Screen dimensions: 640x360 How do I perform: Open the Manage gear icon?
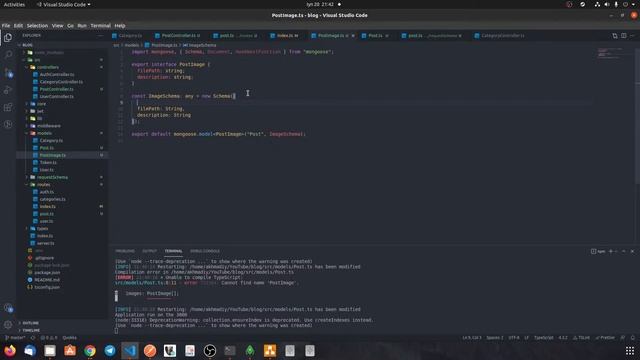(8, 325)
